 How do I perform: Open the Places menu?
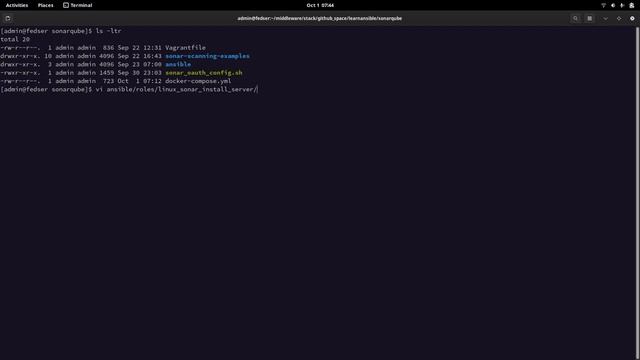(x=45, y=5)
